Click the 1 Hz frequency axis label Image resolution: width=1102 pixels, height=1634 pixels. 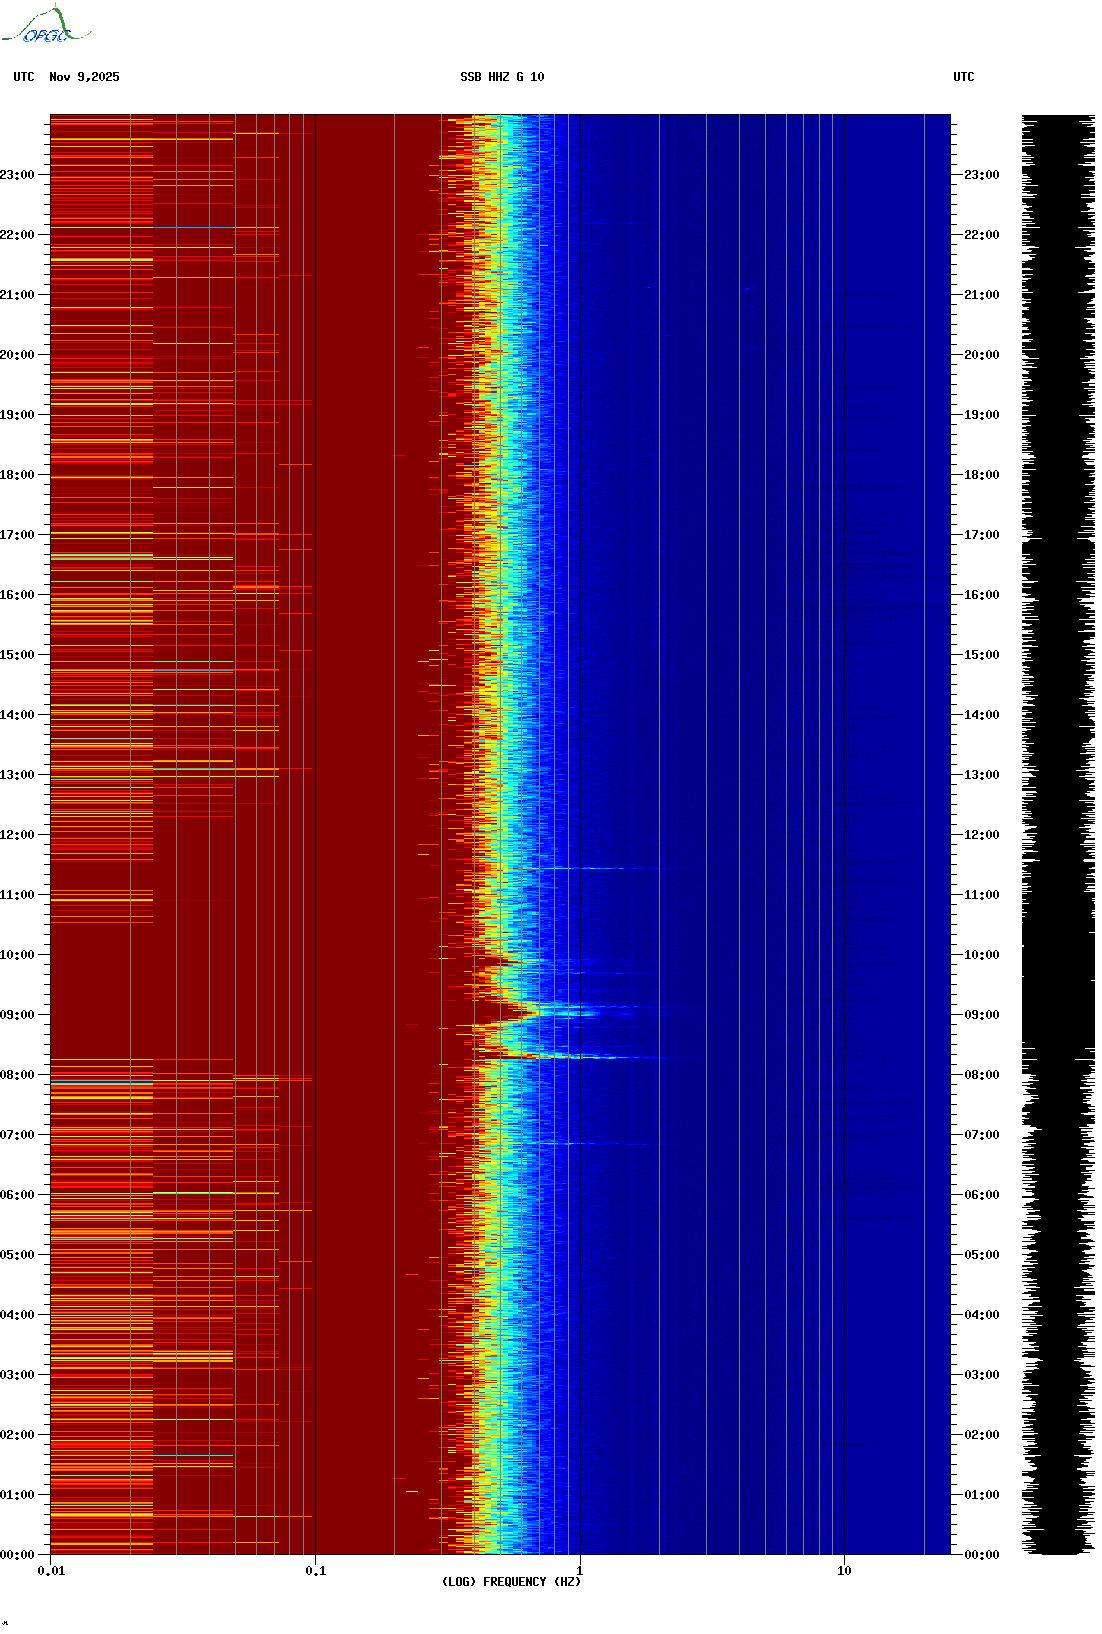(x=579, y=1571)
